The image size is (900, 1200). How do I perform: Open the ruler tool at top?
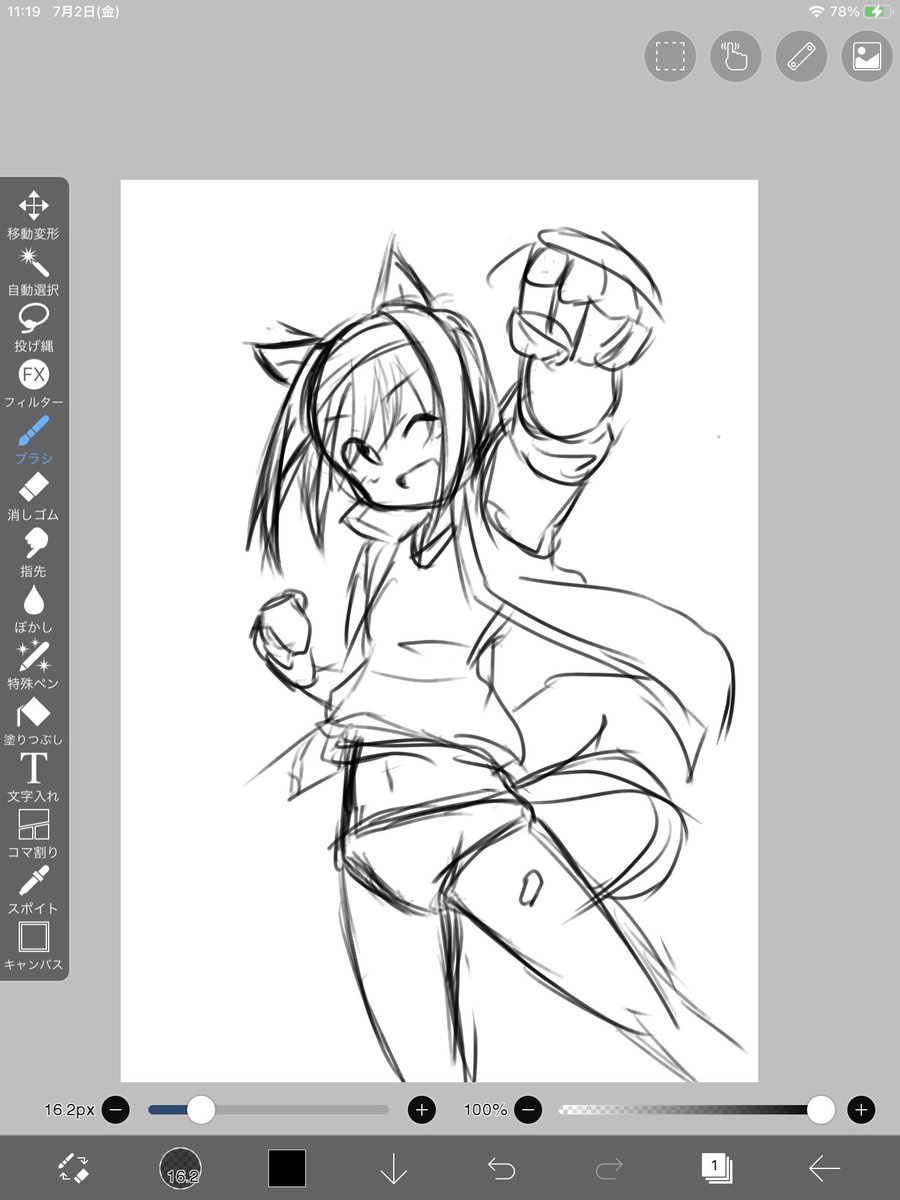point(802,56)
